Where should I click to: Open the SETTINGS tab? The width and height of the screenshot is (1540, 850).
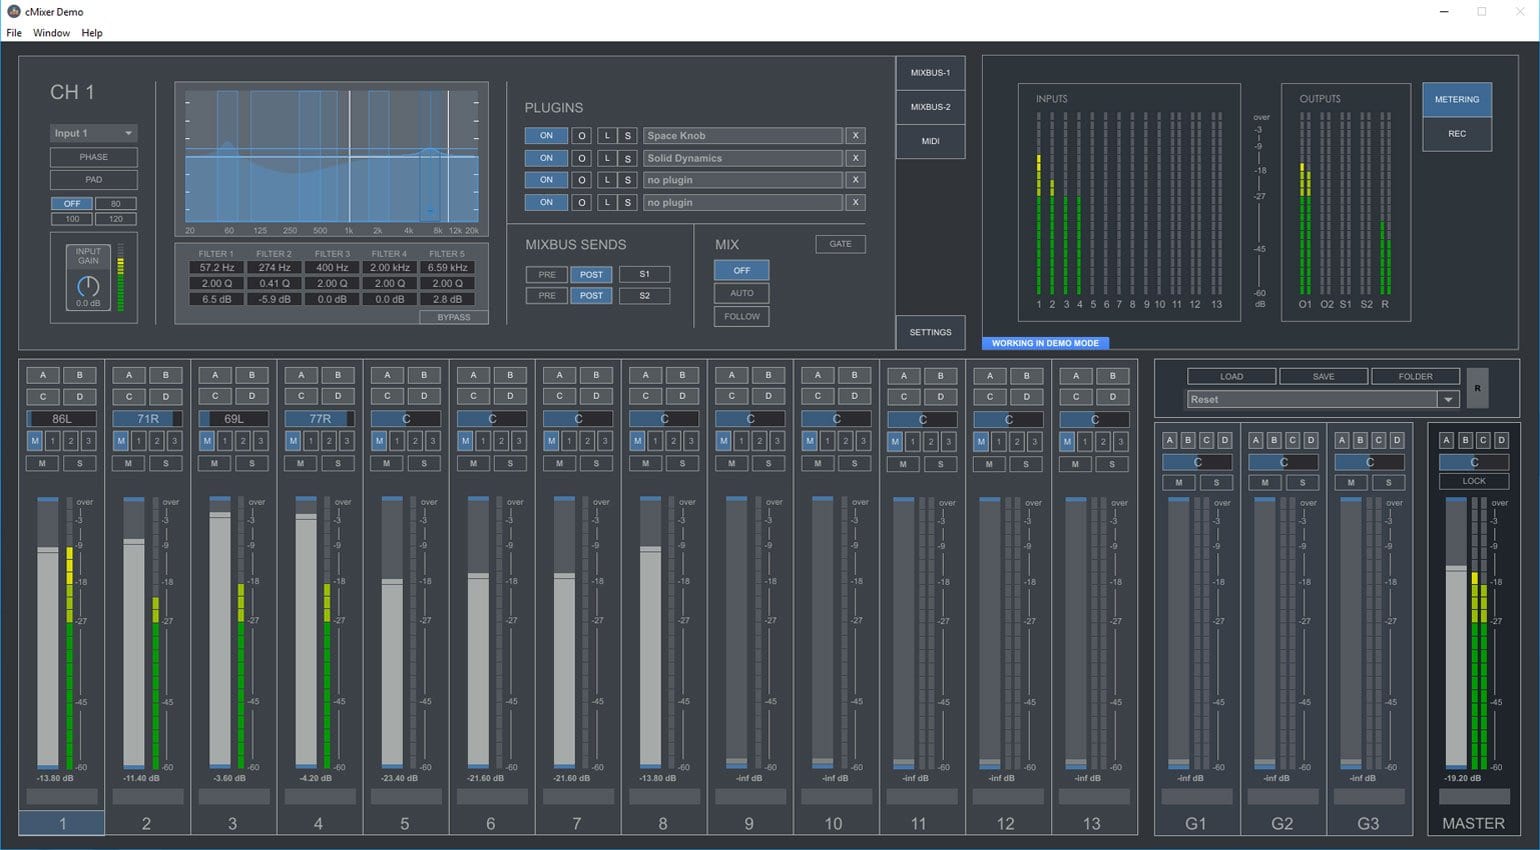tap(930, 332)
